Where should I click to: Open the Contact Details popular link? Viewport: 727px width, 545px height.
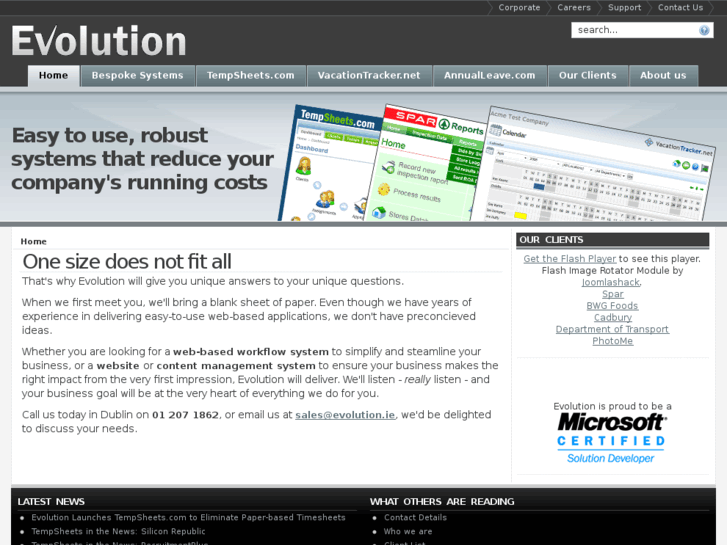(x=415, y=518)
